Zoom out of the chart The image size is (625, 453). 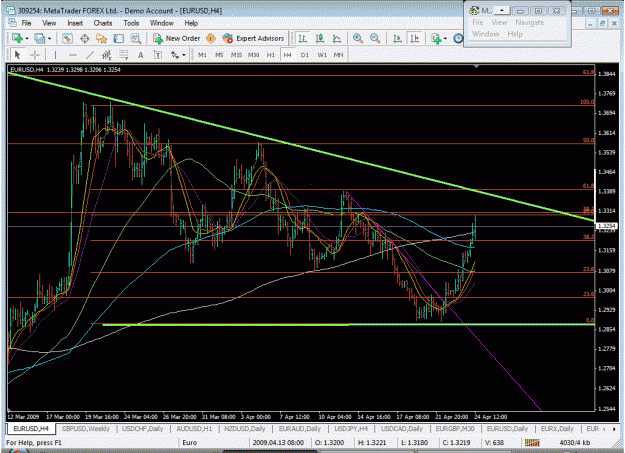point(375,38)
